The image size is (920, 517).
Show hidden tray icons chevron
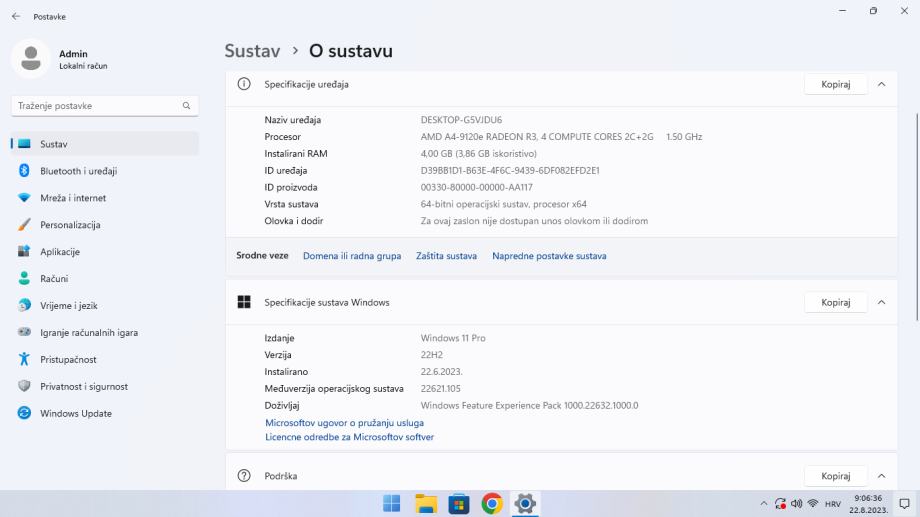[x=763, y=504]
